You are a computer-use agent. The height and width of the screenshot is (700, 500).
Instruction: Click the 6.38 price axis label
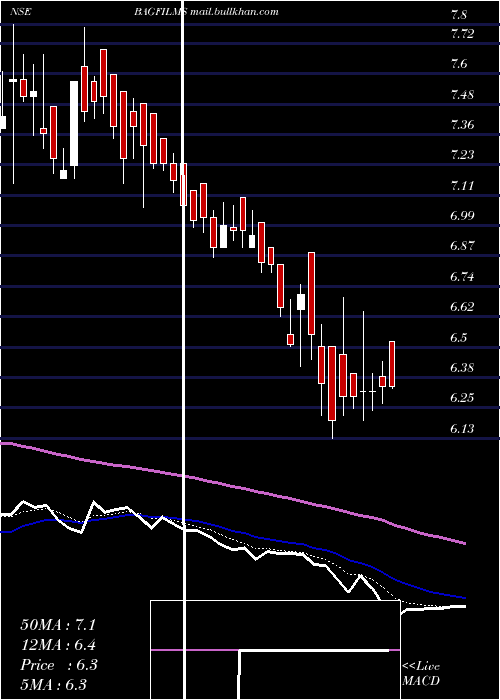tap(462, 367)
